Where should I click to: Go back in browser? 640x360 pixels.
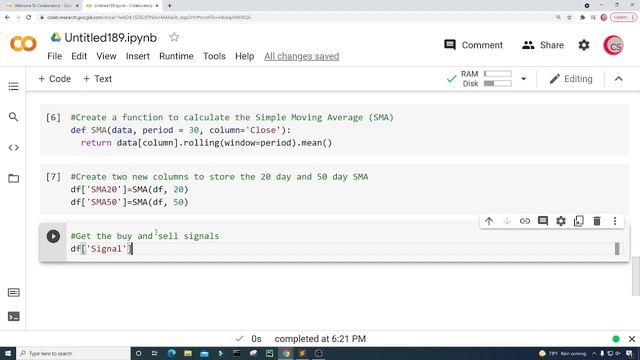tap(7, 18)
